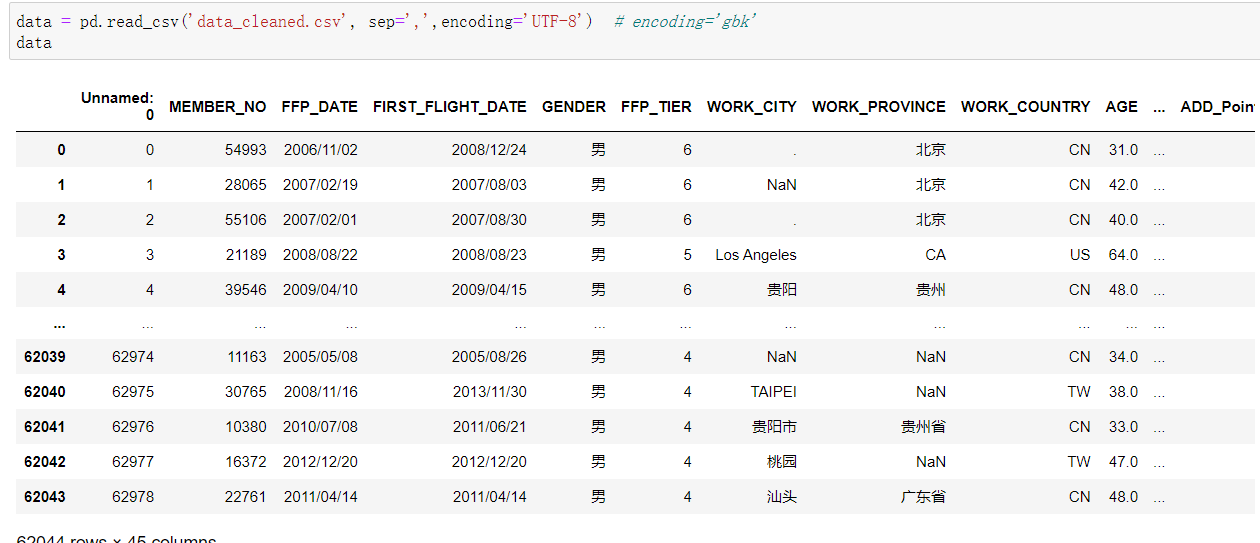The width and height of the screenshot is (1260, 543).
Task: Click the age value 64.0
Action: 1123,255
